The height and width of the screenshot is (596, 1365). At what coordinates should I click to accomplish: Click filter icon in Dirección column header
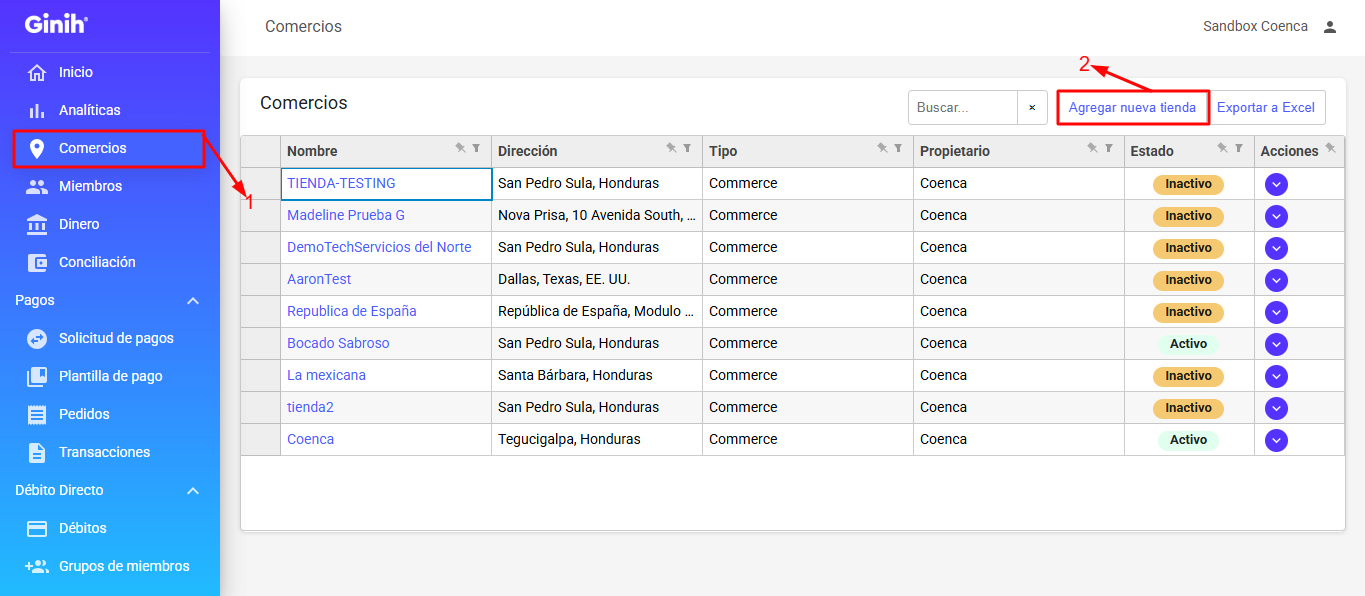pos(687,148)
